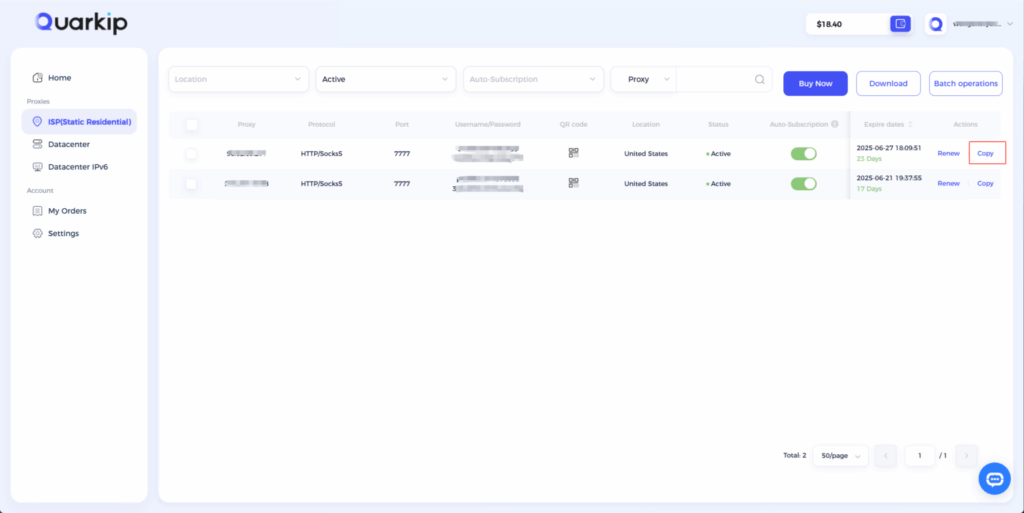
Task: Check the row expiring 2025-06-27
Action: coord(191,154)
